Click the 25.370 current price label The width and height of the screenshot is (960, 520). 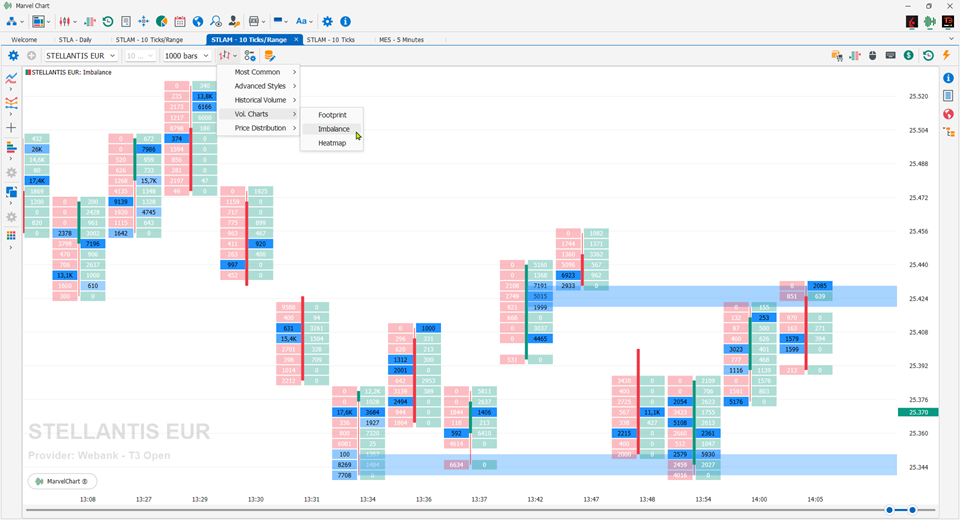click(x=918, y=412)
